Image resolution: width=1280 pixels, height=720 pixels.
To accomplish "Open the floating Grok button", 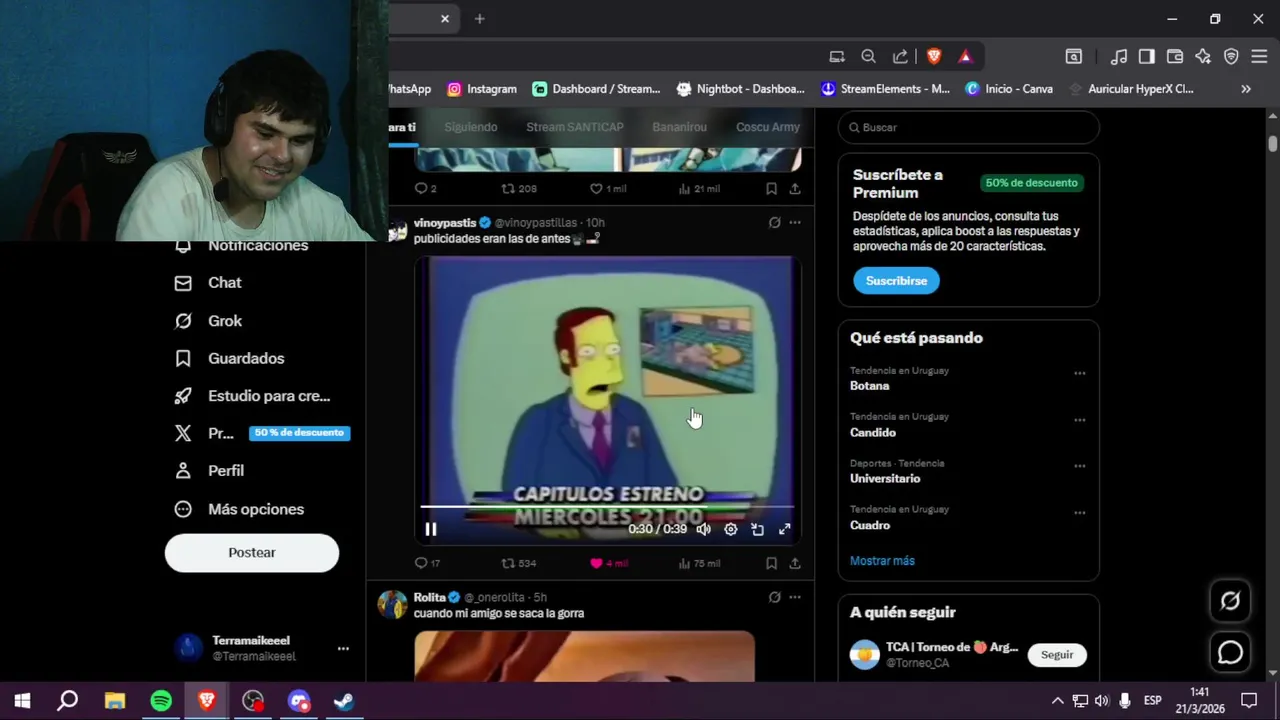I will pos(1230,601).
